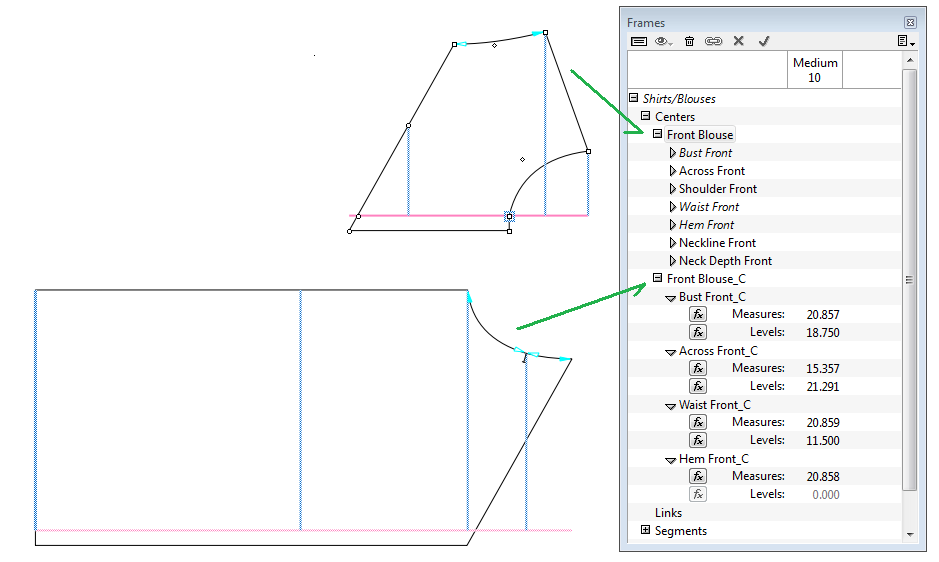The height and width of the screenshot is (562, 939).
Task: Collapse the Hem Front_C item
Action: [x=671, y=460]
